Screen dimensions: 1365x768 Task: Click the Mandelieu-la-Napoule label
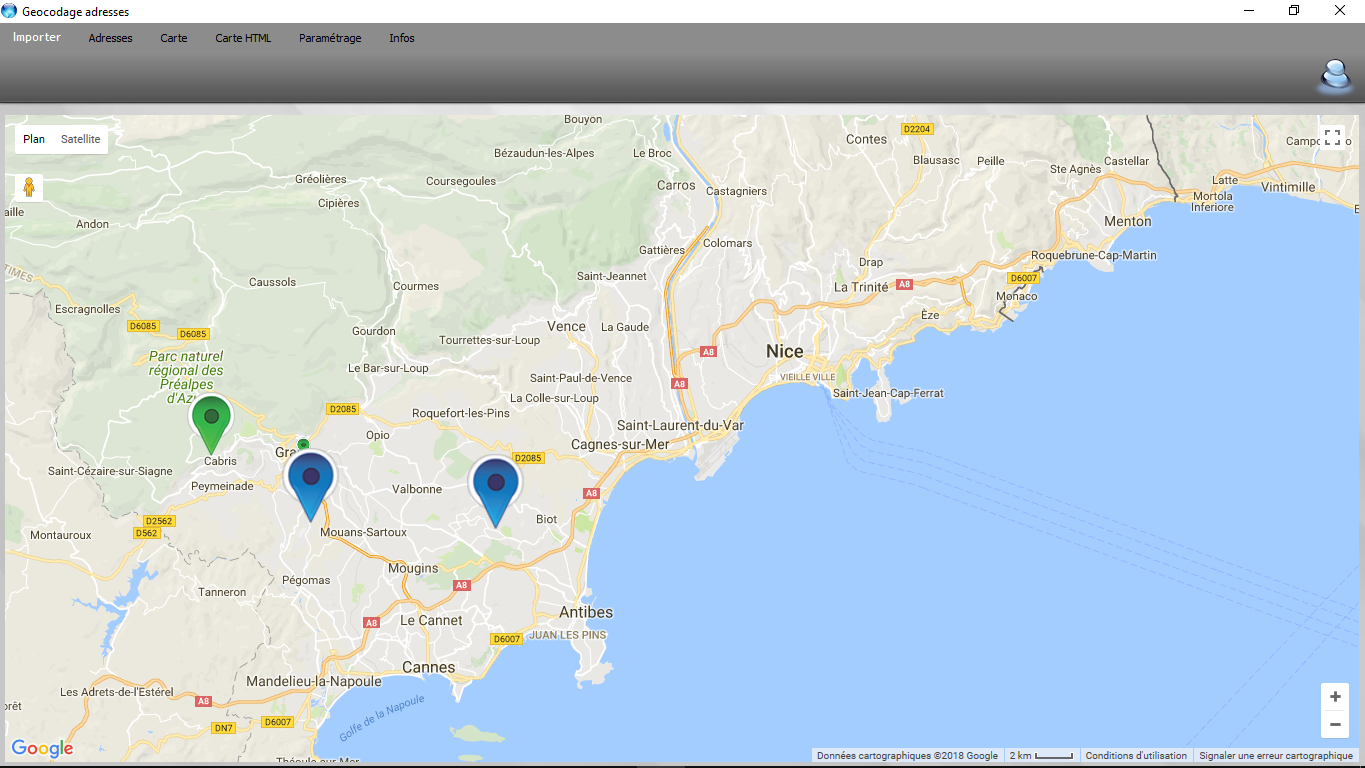[x=314, y=681]
